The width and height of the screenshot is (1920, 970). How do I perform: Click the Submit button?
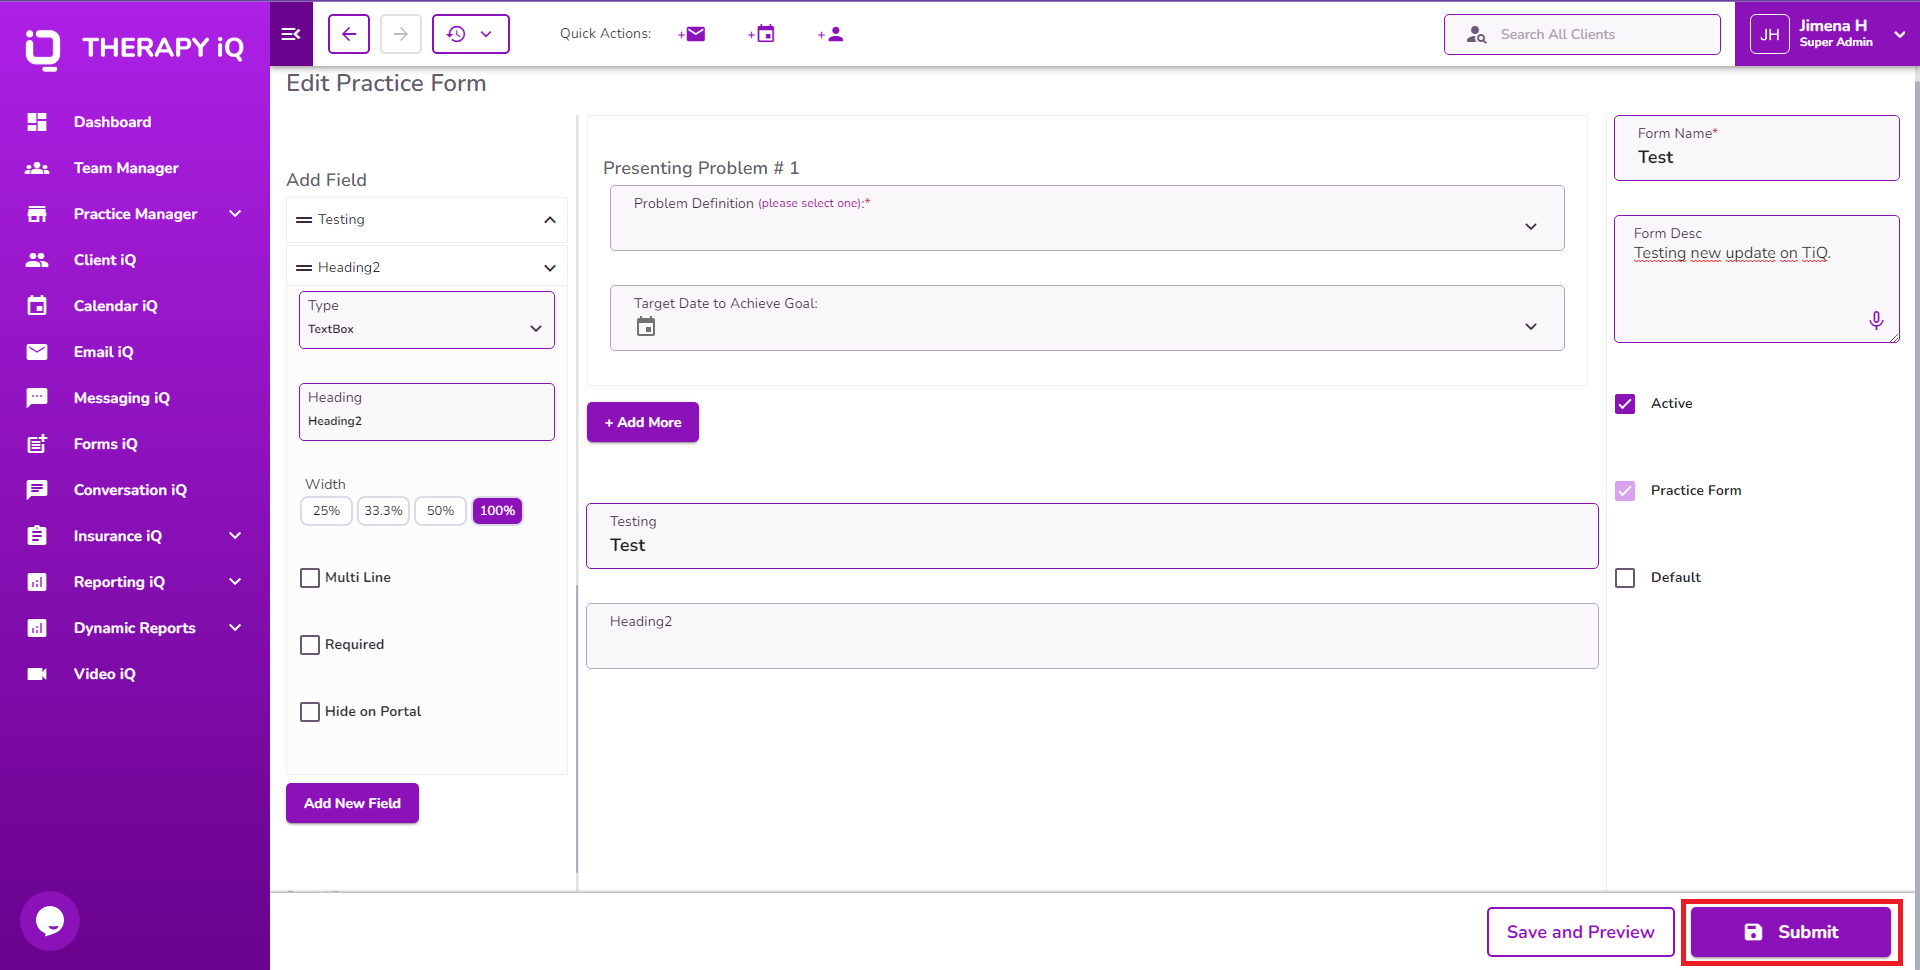[x=1793, y=931]
